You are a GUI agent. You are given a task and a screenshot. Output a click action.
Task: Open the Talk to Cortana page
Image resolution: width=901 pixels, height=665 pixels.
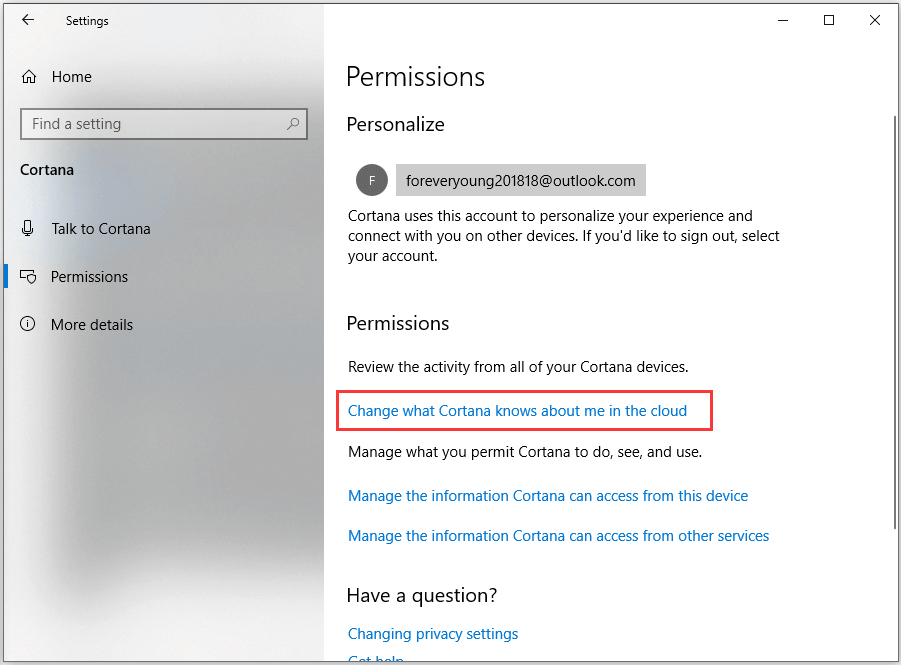tap(101, 229)
